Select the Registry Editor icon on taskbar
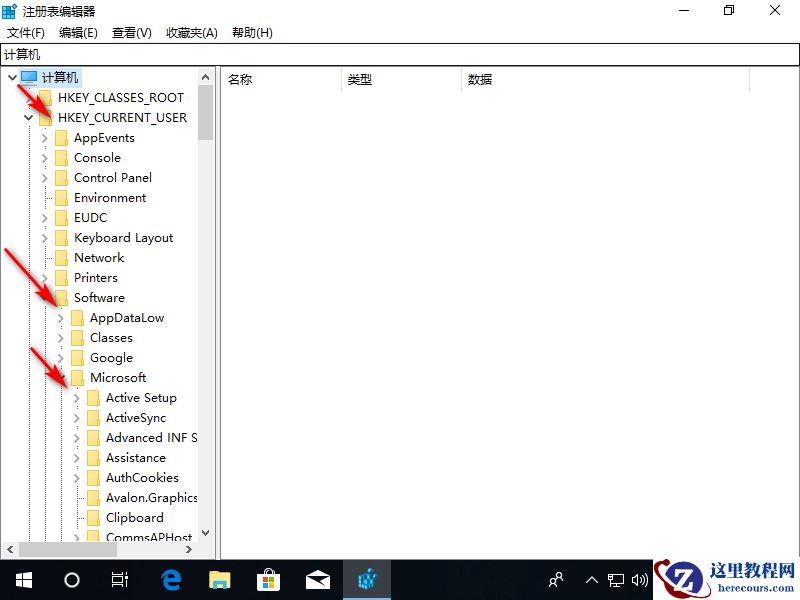Image resolution: width=800 pixels, height=600 pixels. 367,579
